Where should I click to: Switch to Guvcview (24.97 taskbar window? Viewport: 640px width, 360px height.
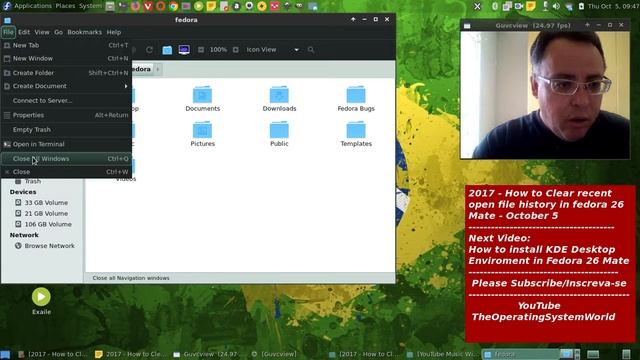211,354
